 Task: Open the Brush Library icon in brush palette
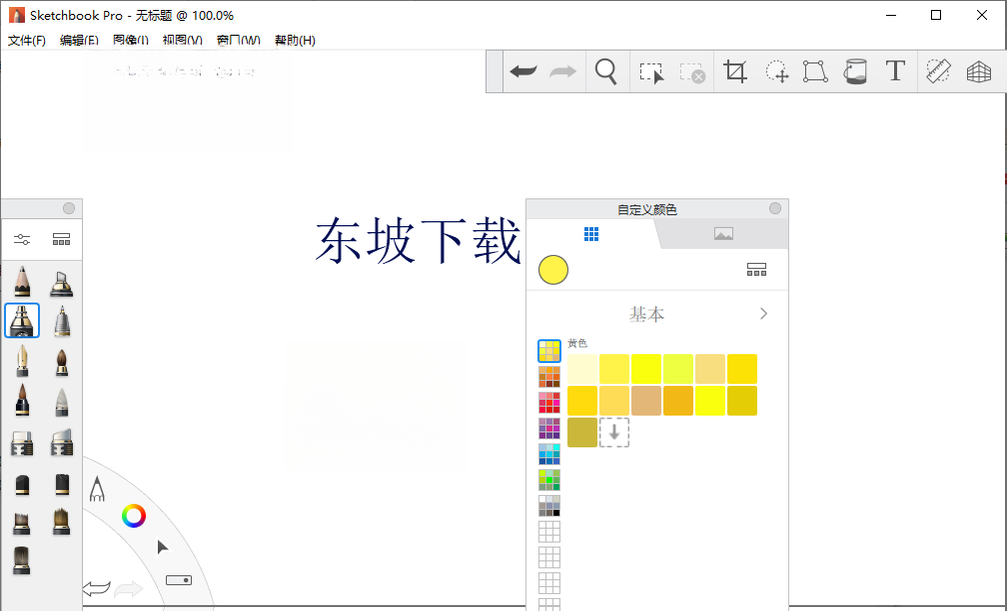[62, 240]
